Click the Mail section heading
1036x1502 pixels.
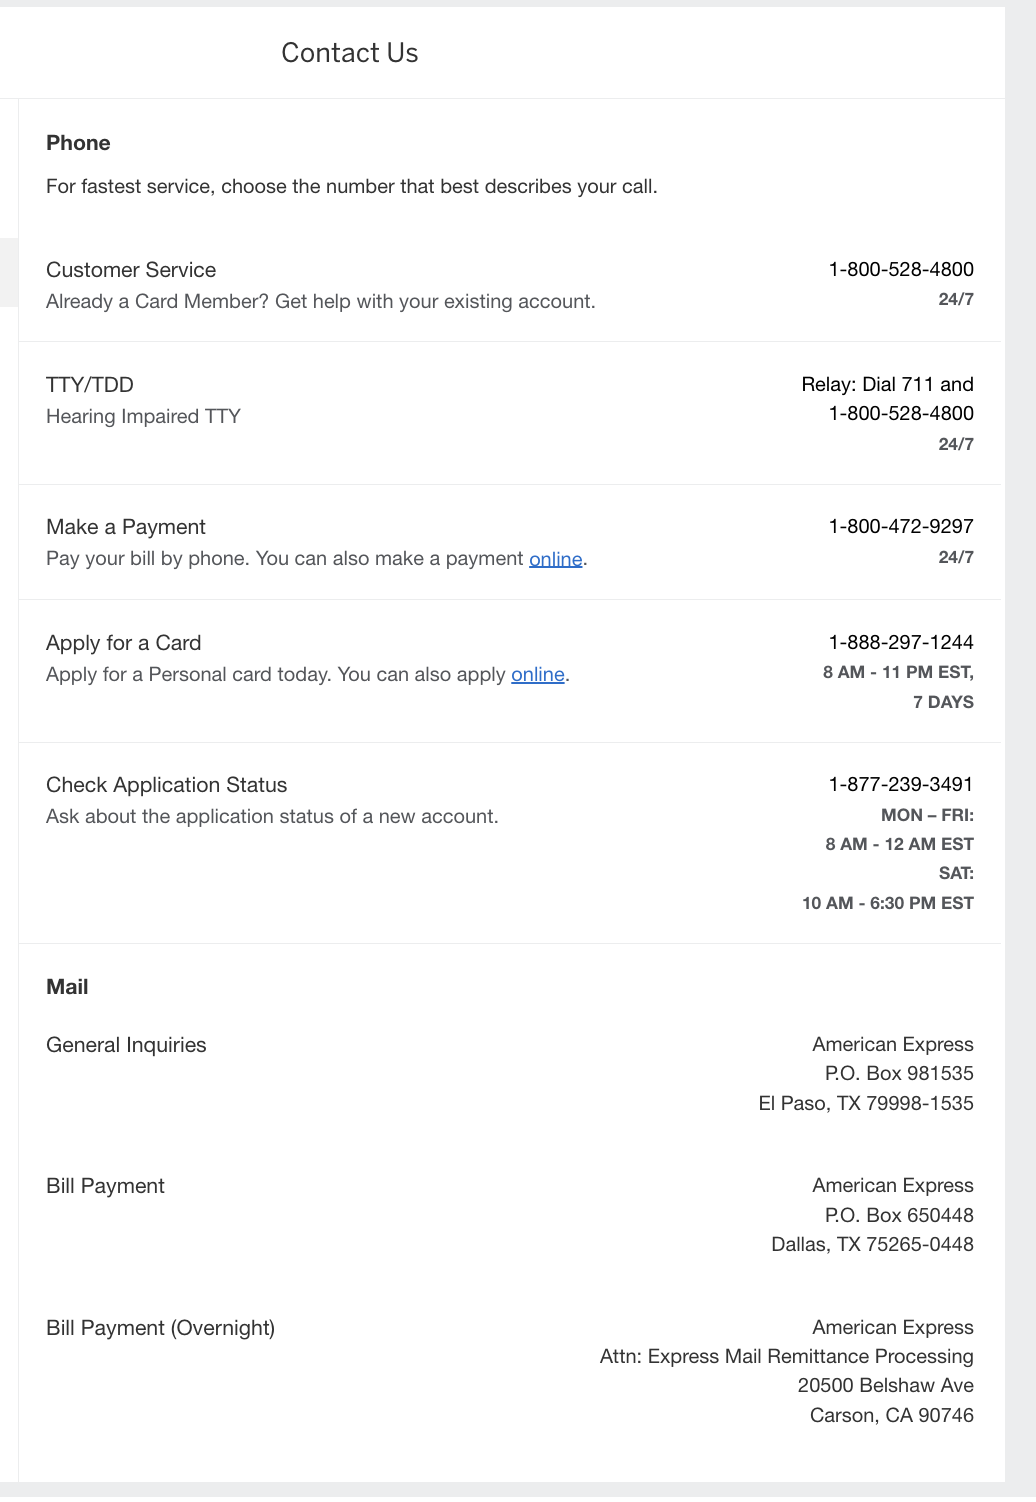[x=67, y=987]
